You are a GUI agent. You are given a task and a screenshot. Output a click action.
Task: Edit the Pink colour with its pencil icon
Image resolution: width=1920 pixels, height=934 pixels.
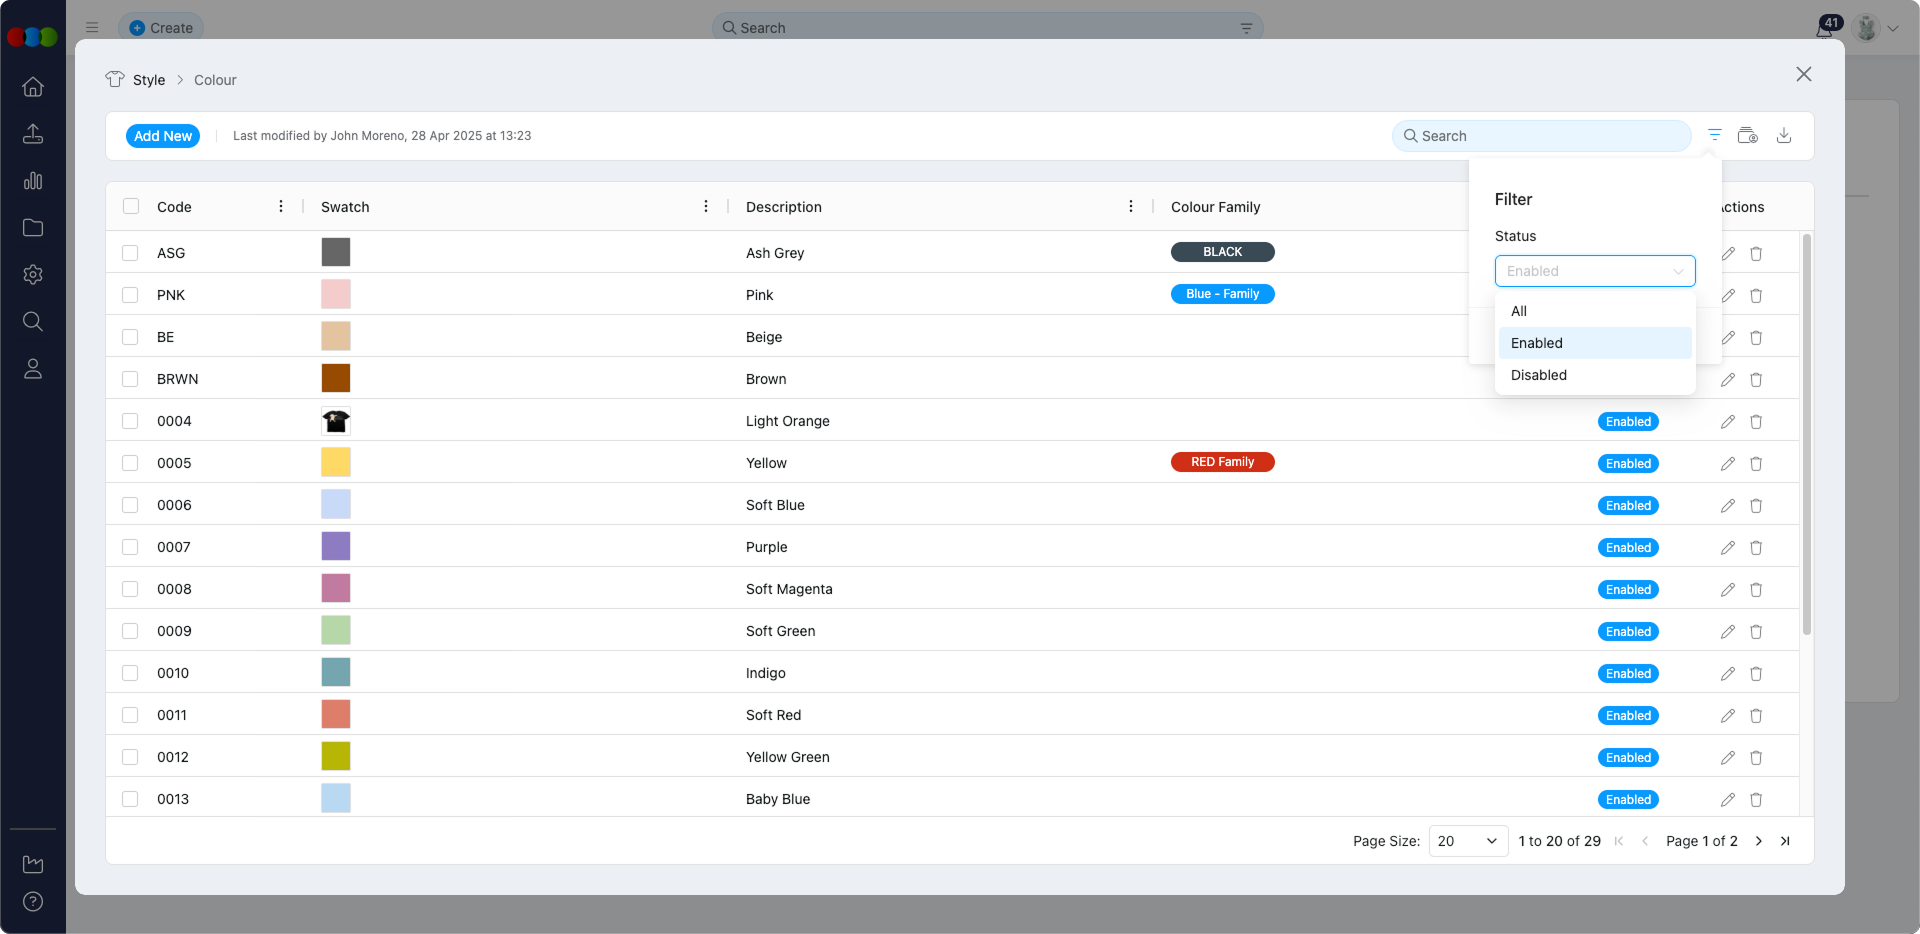coord(1727,296)
